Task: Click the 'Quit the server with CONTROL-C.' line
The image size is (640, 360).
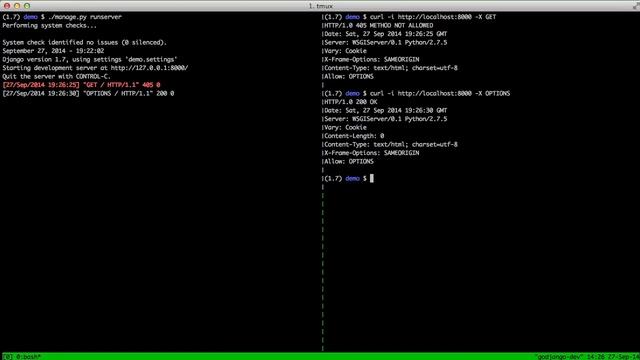Action: [x=56, y=76]
